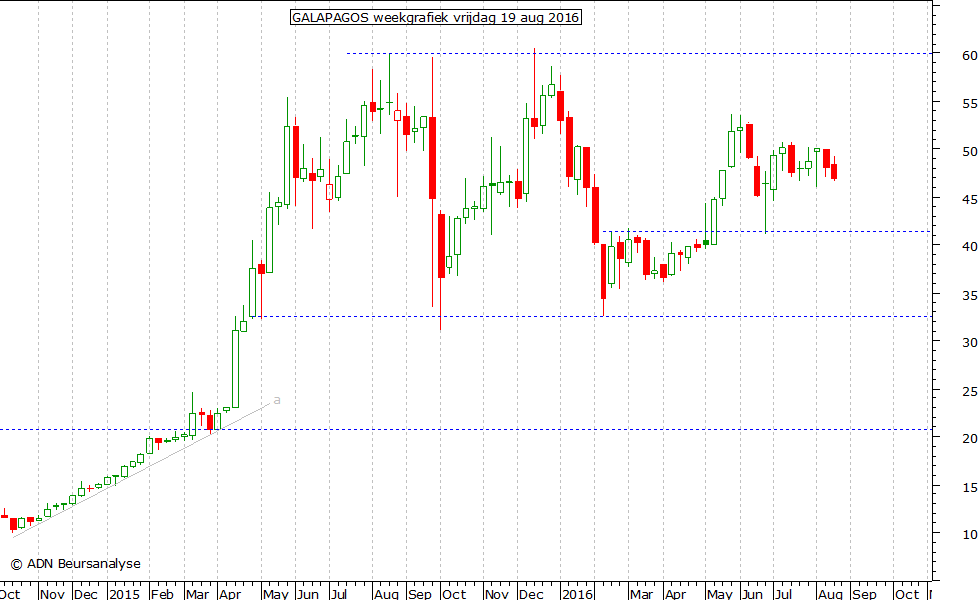Screen dimensions: 980x600
Task: Click the 25 value on price axis
Action: click(x=969, y=391)
